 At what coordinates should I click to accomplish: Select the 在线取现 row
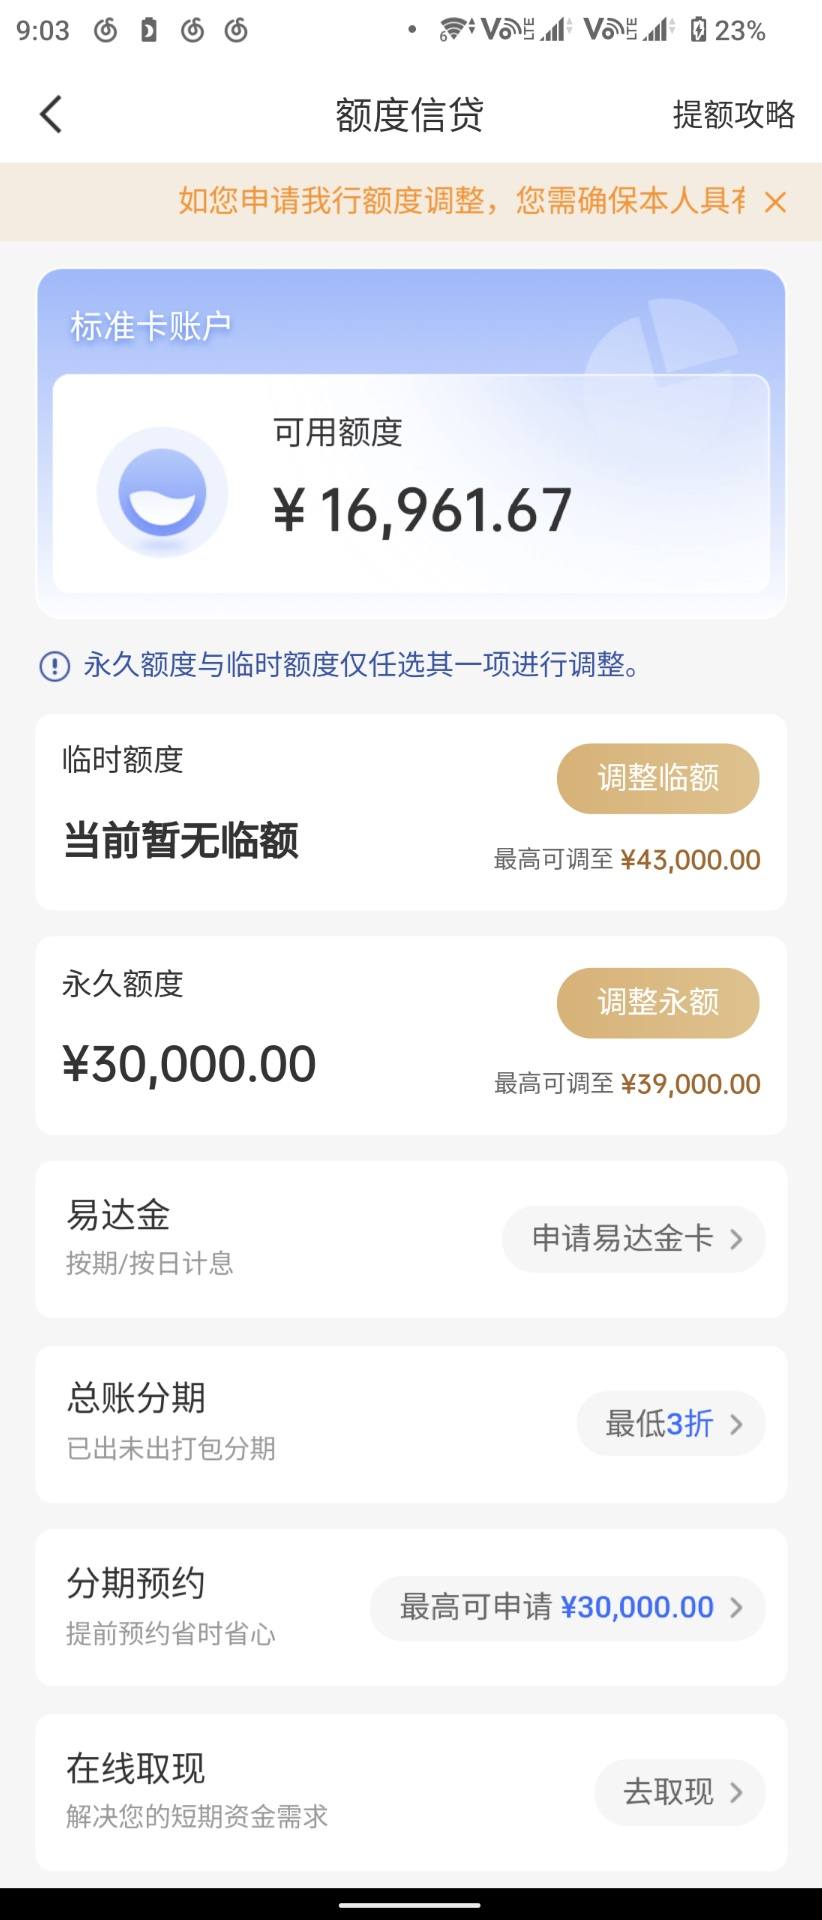411,1792
